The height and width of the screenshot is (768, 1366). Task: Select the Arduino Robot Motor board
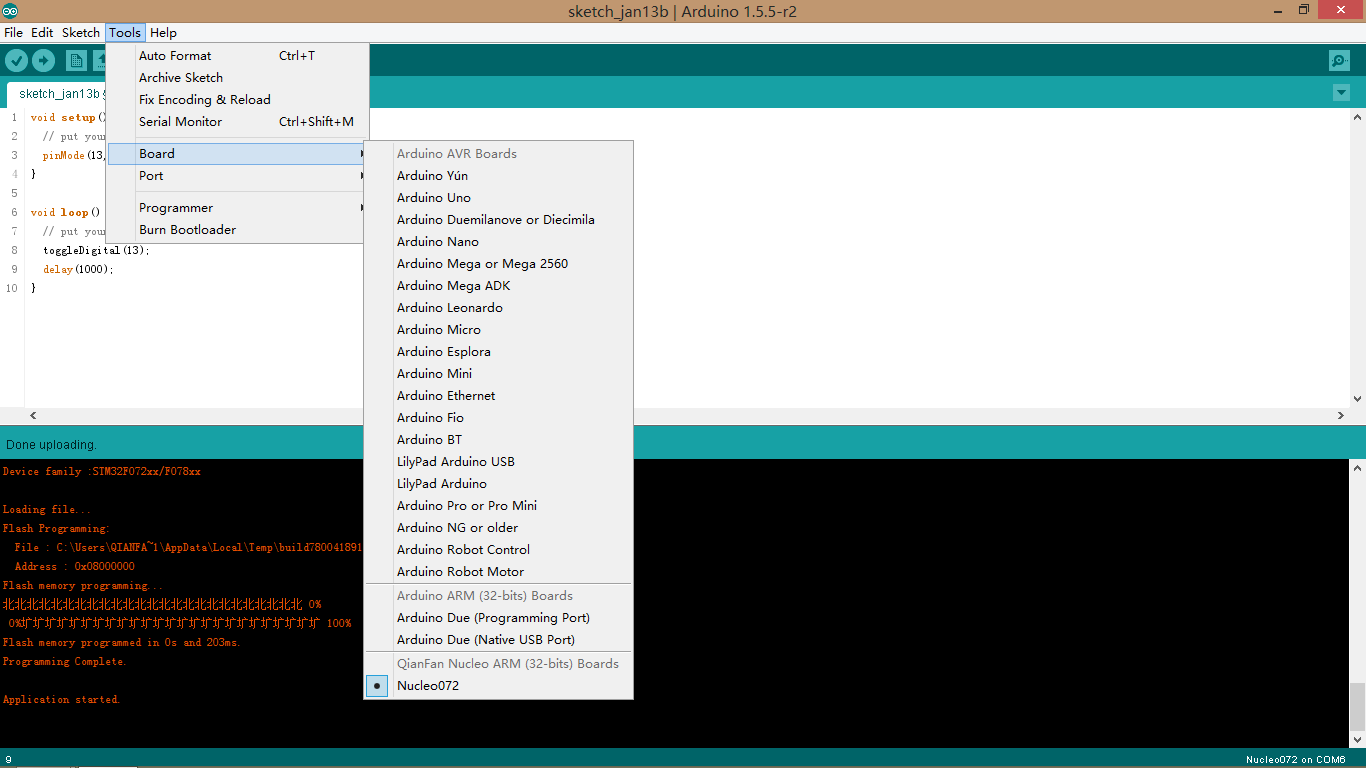click(499, 572)
